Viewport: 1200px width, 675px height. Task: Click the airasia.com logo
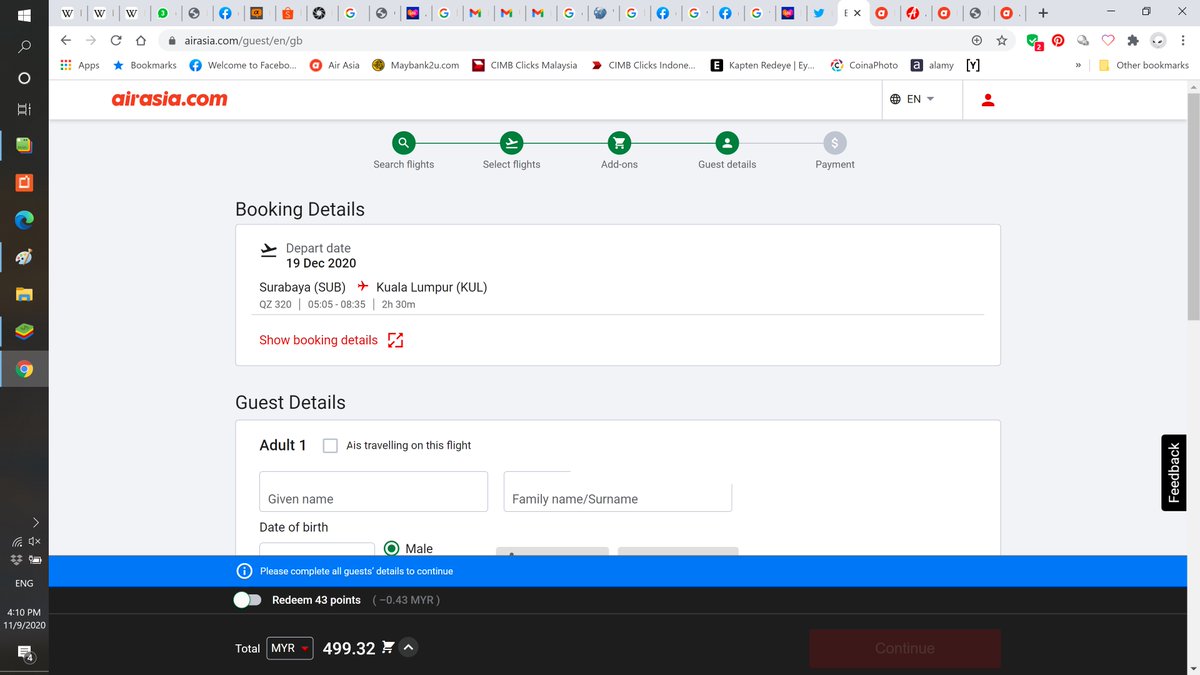(x=170, y=99)
